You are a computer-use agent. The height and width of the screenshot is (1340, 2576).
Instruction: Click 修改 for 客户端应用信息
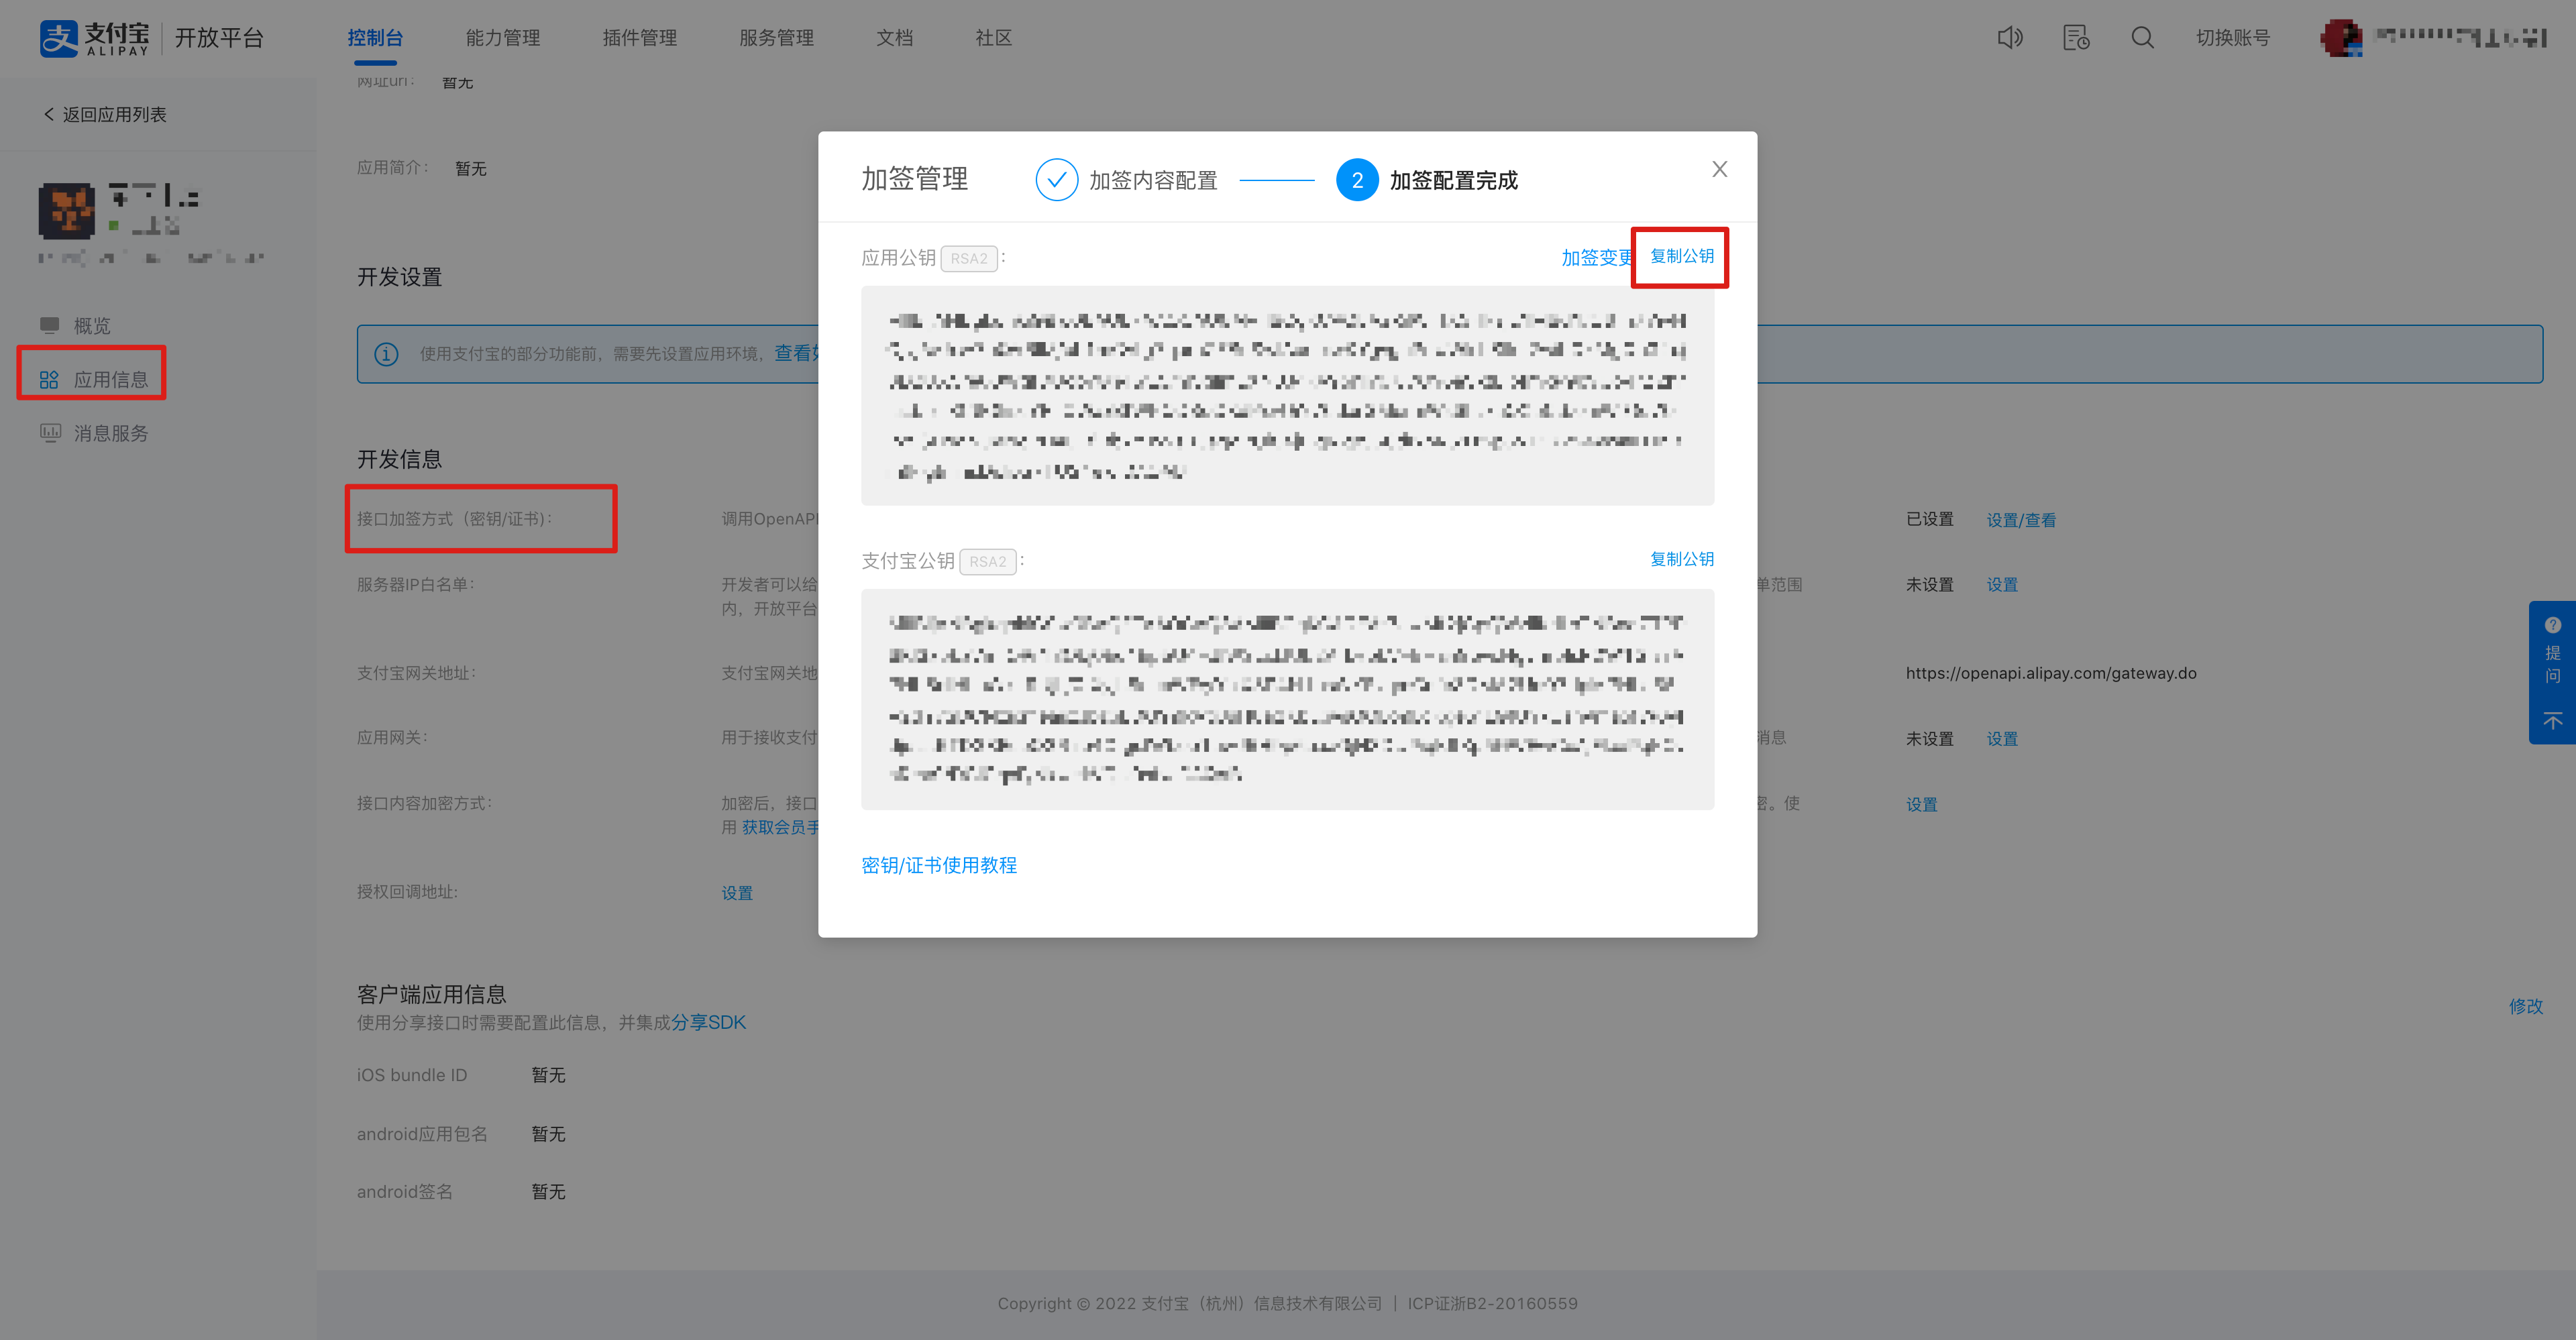(2525, 1006)
